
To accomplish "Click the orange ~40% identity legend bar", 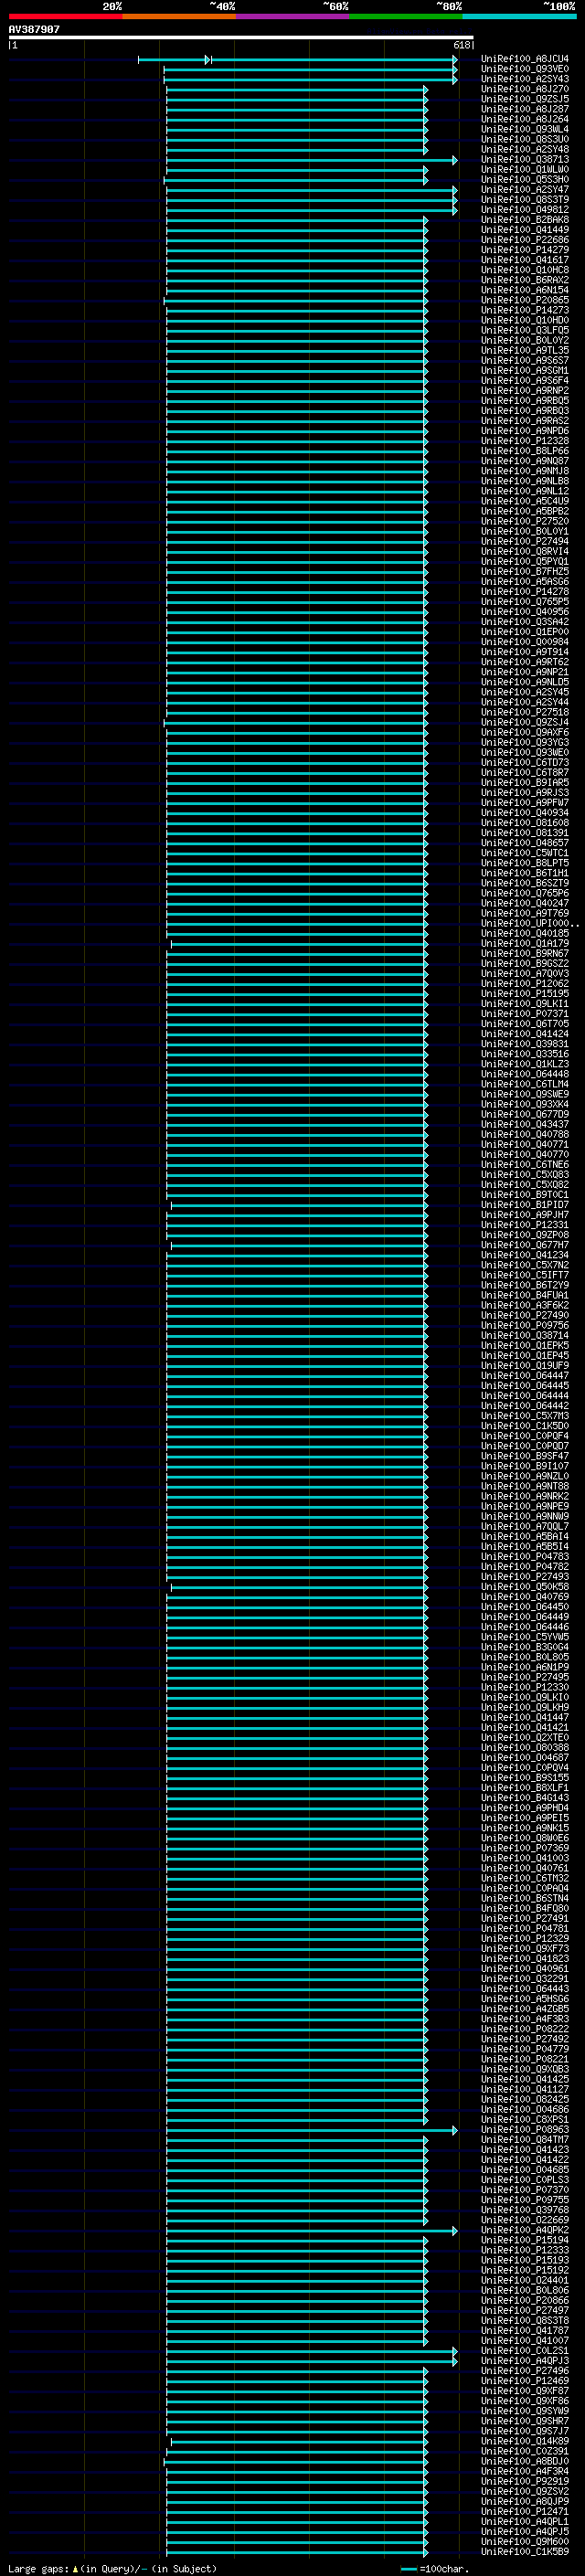I will [x=179, y=16].
